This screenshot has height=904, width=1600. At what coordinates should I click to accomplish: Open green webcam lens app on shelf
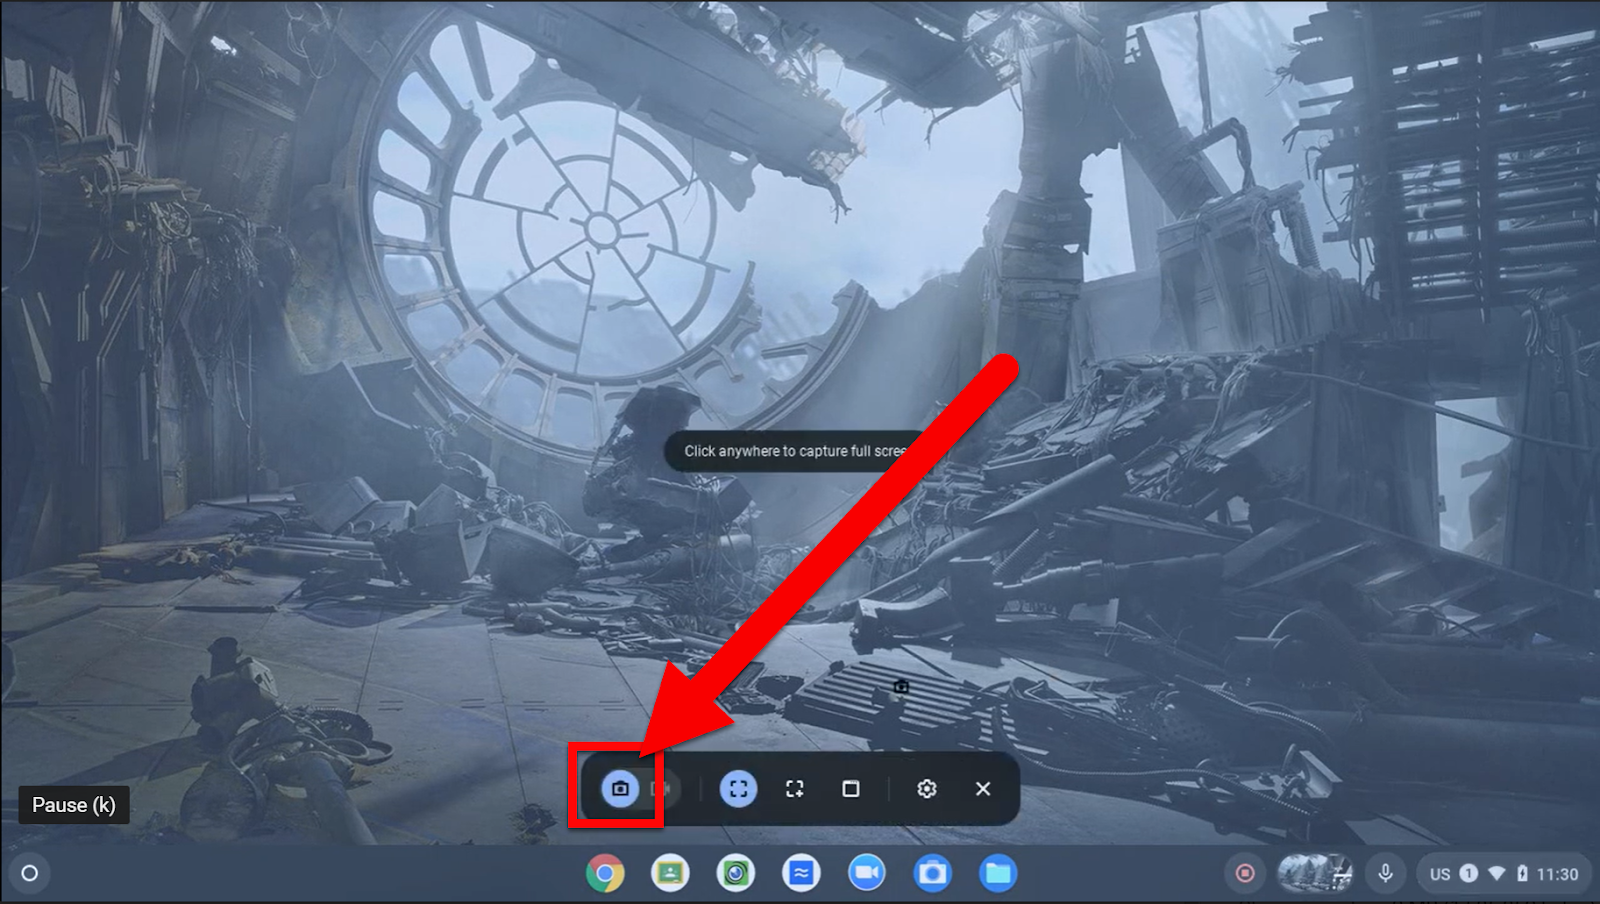(x=736, y=873)
